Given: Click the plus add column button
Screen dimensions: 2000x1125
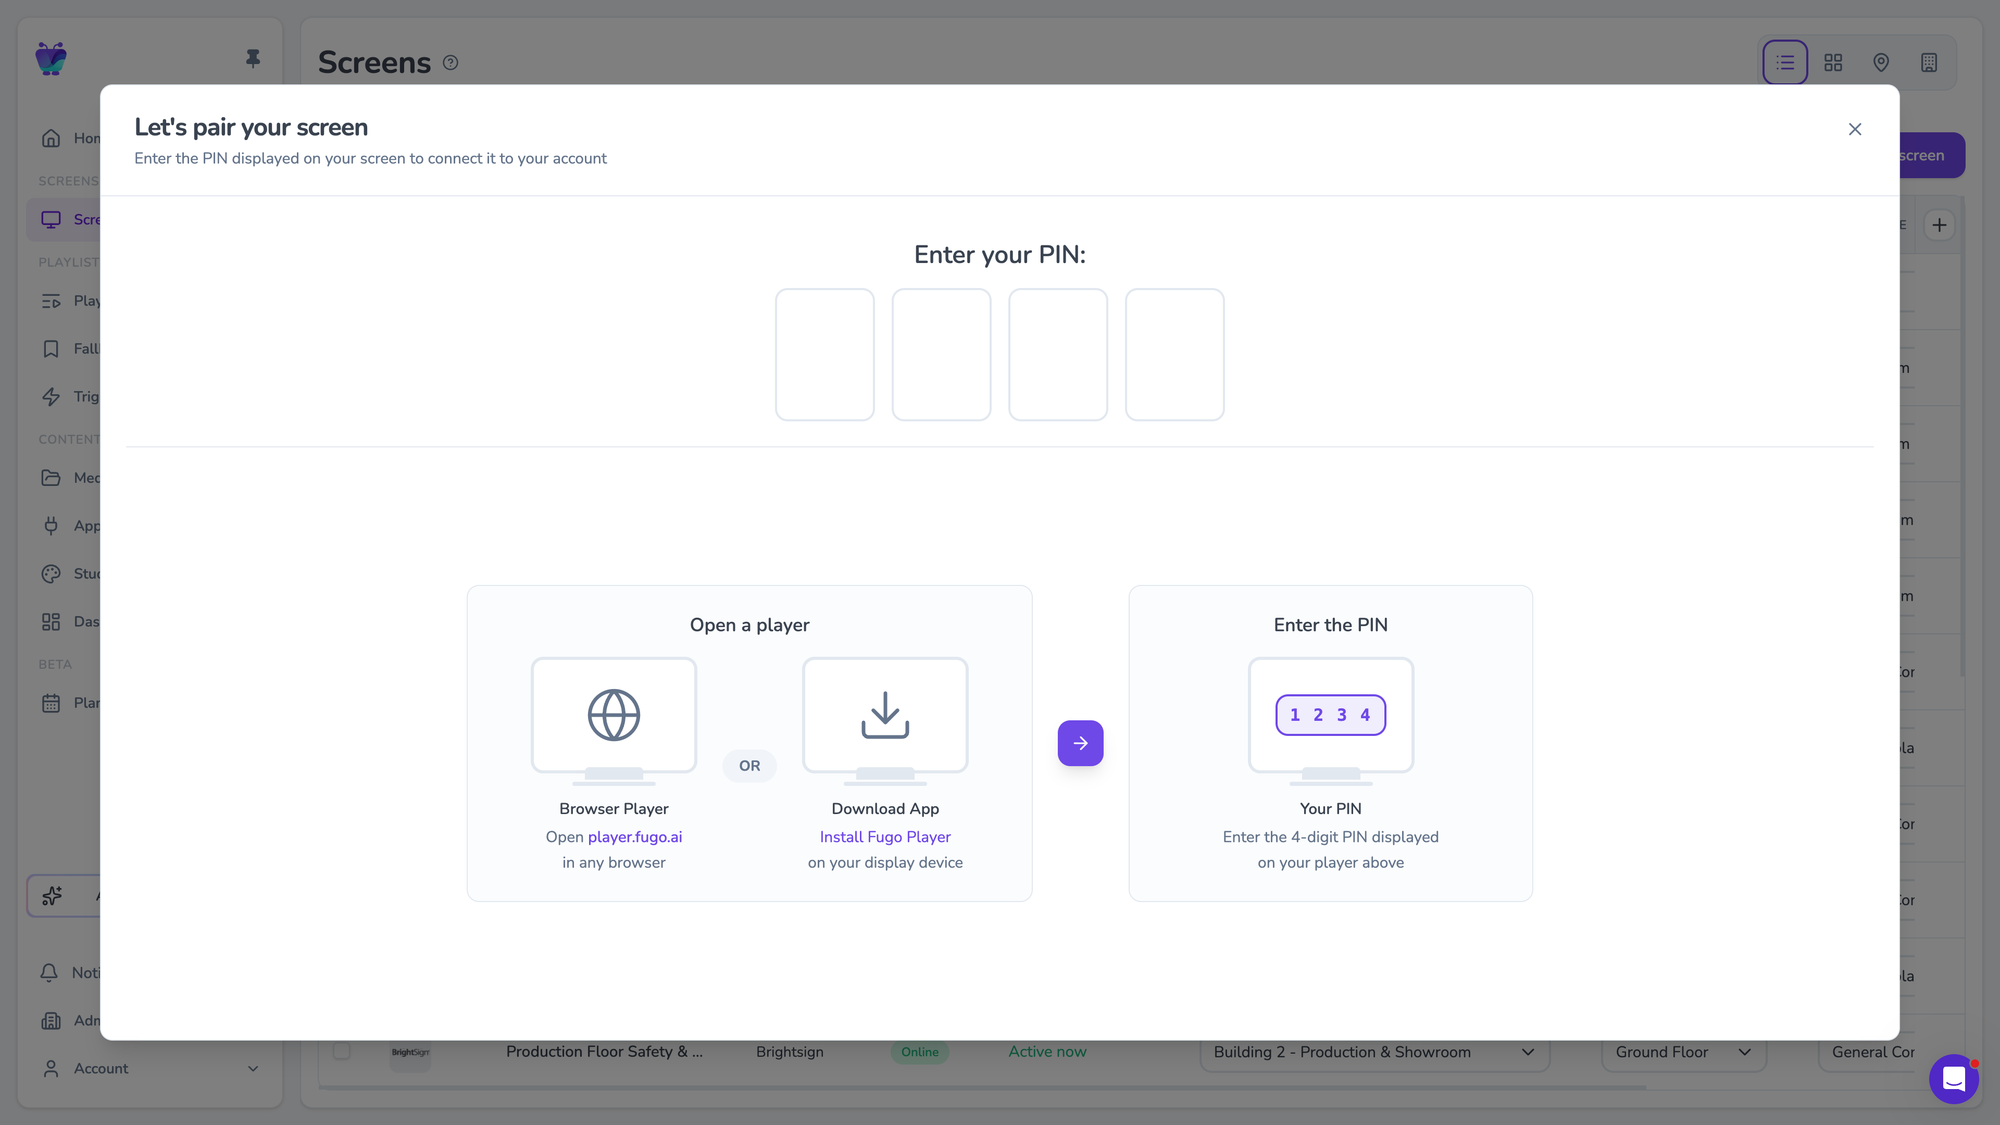Looking at the screenshot, I should [1939, 225].
